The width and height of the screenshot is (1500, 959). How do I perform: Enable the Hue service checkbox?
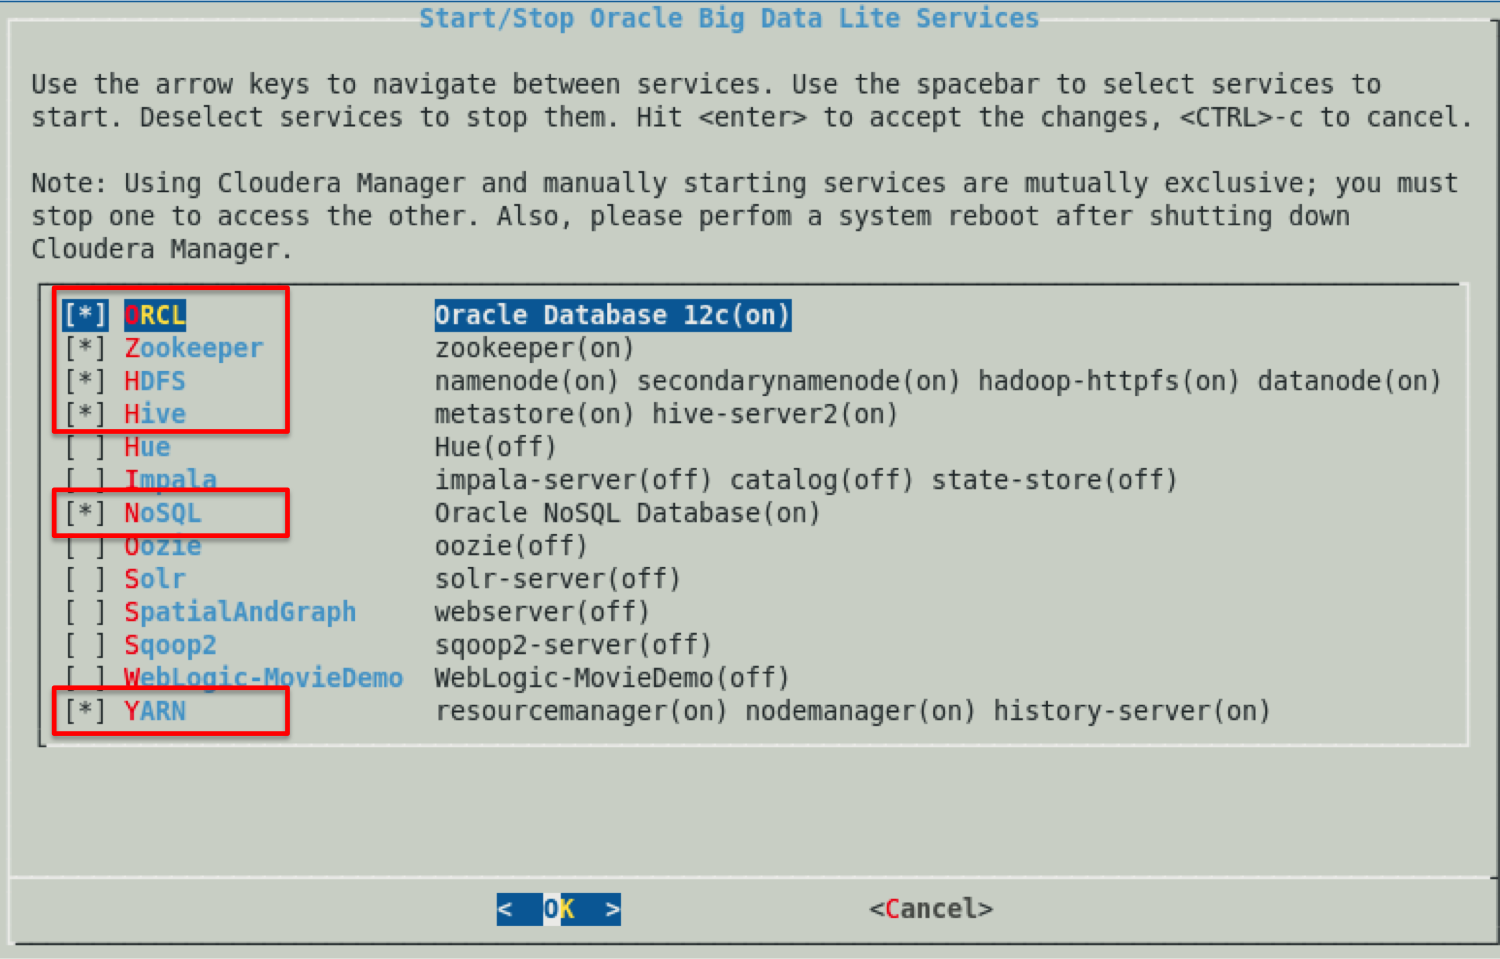85,446
